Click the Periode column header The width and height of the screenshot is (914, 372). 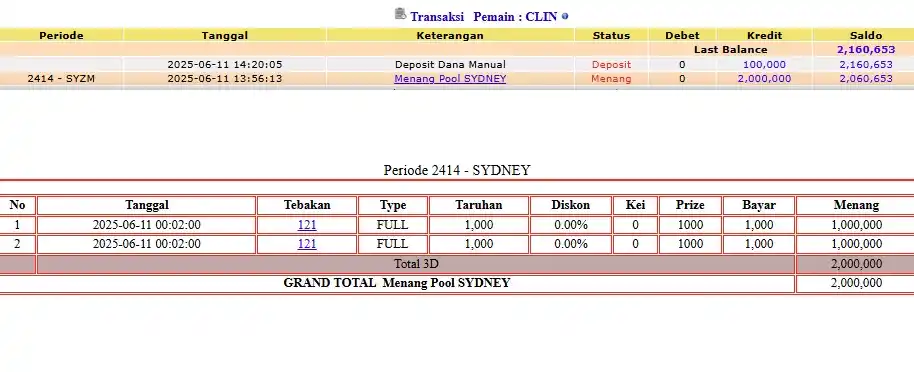coord(61,36)
